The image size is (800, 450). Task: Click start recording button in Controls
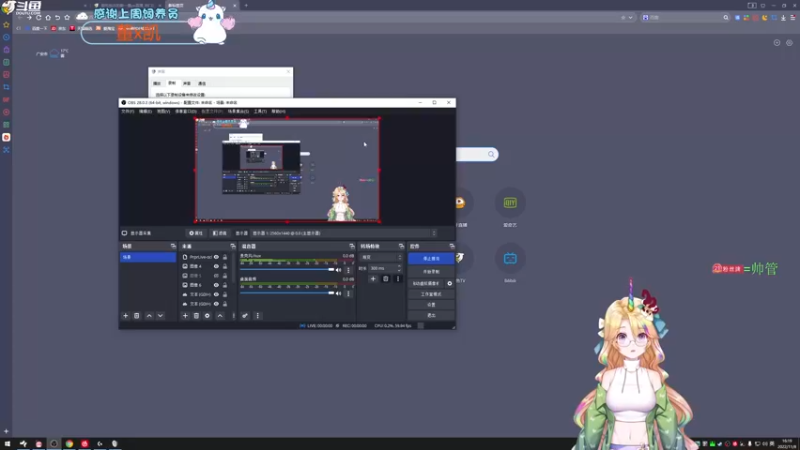pos(431,272)
